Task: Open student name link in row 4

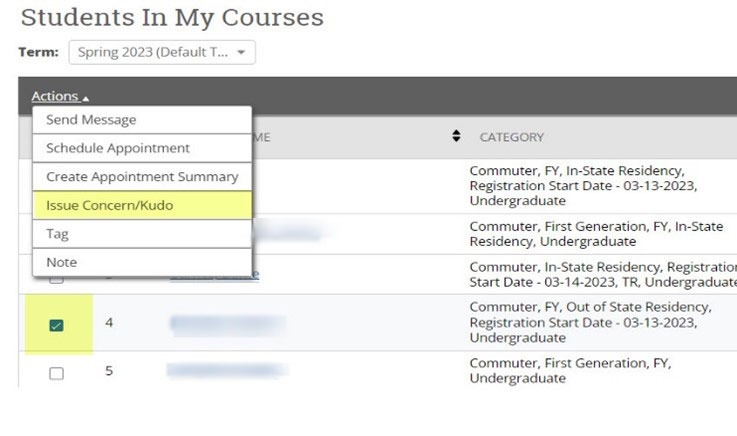Action: point(227,323)
